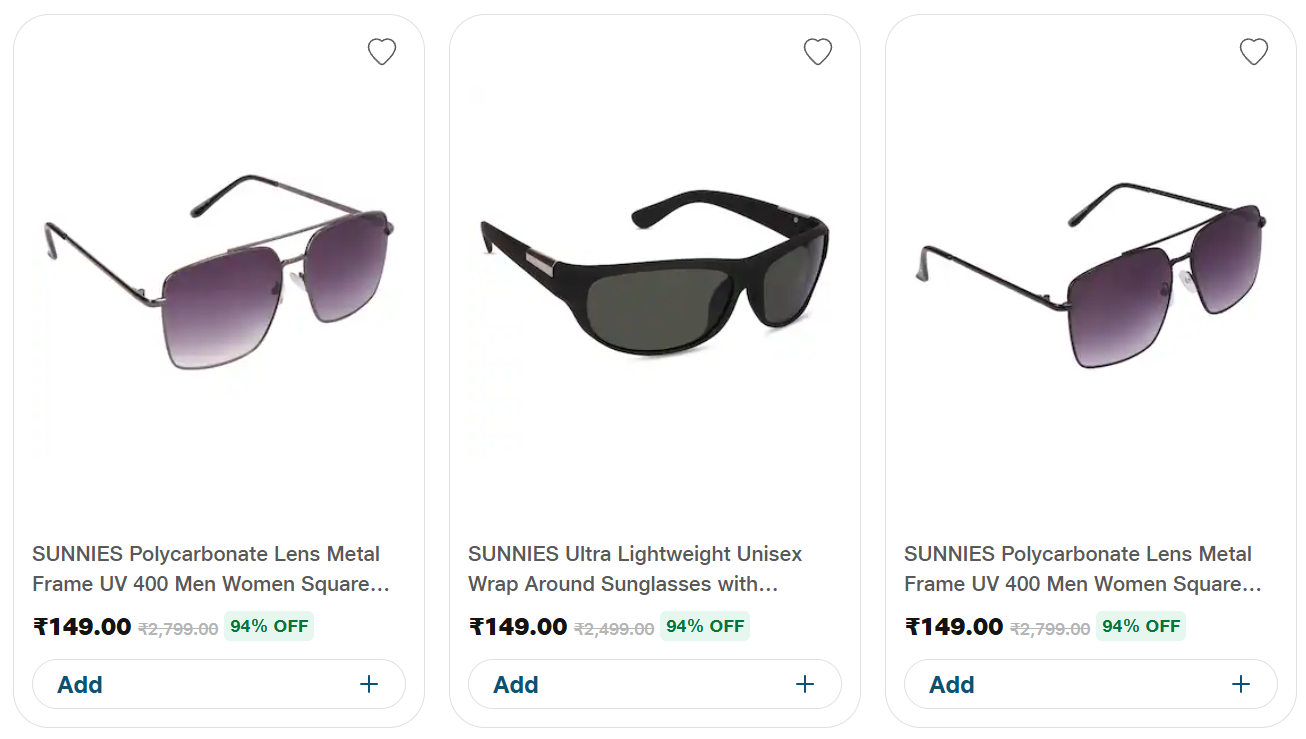The width and height of the screenshot is (1306, 739).
Task: Wishlist the grey-frame square sunglasses via heart icon
Action: (382, 51)
